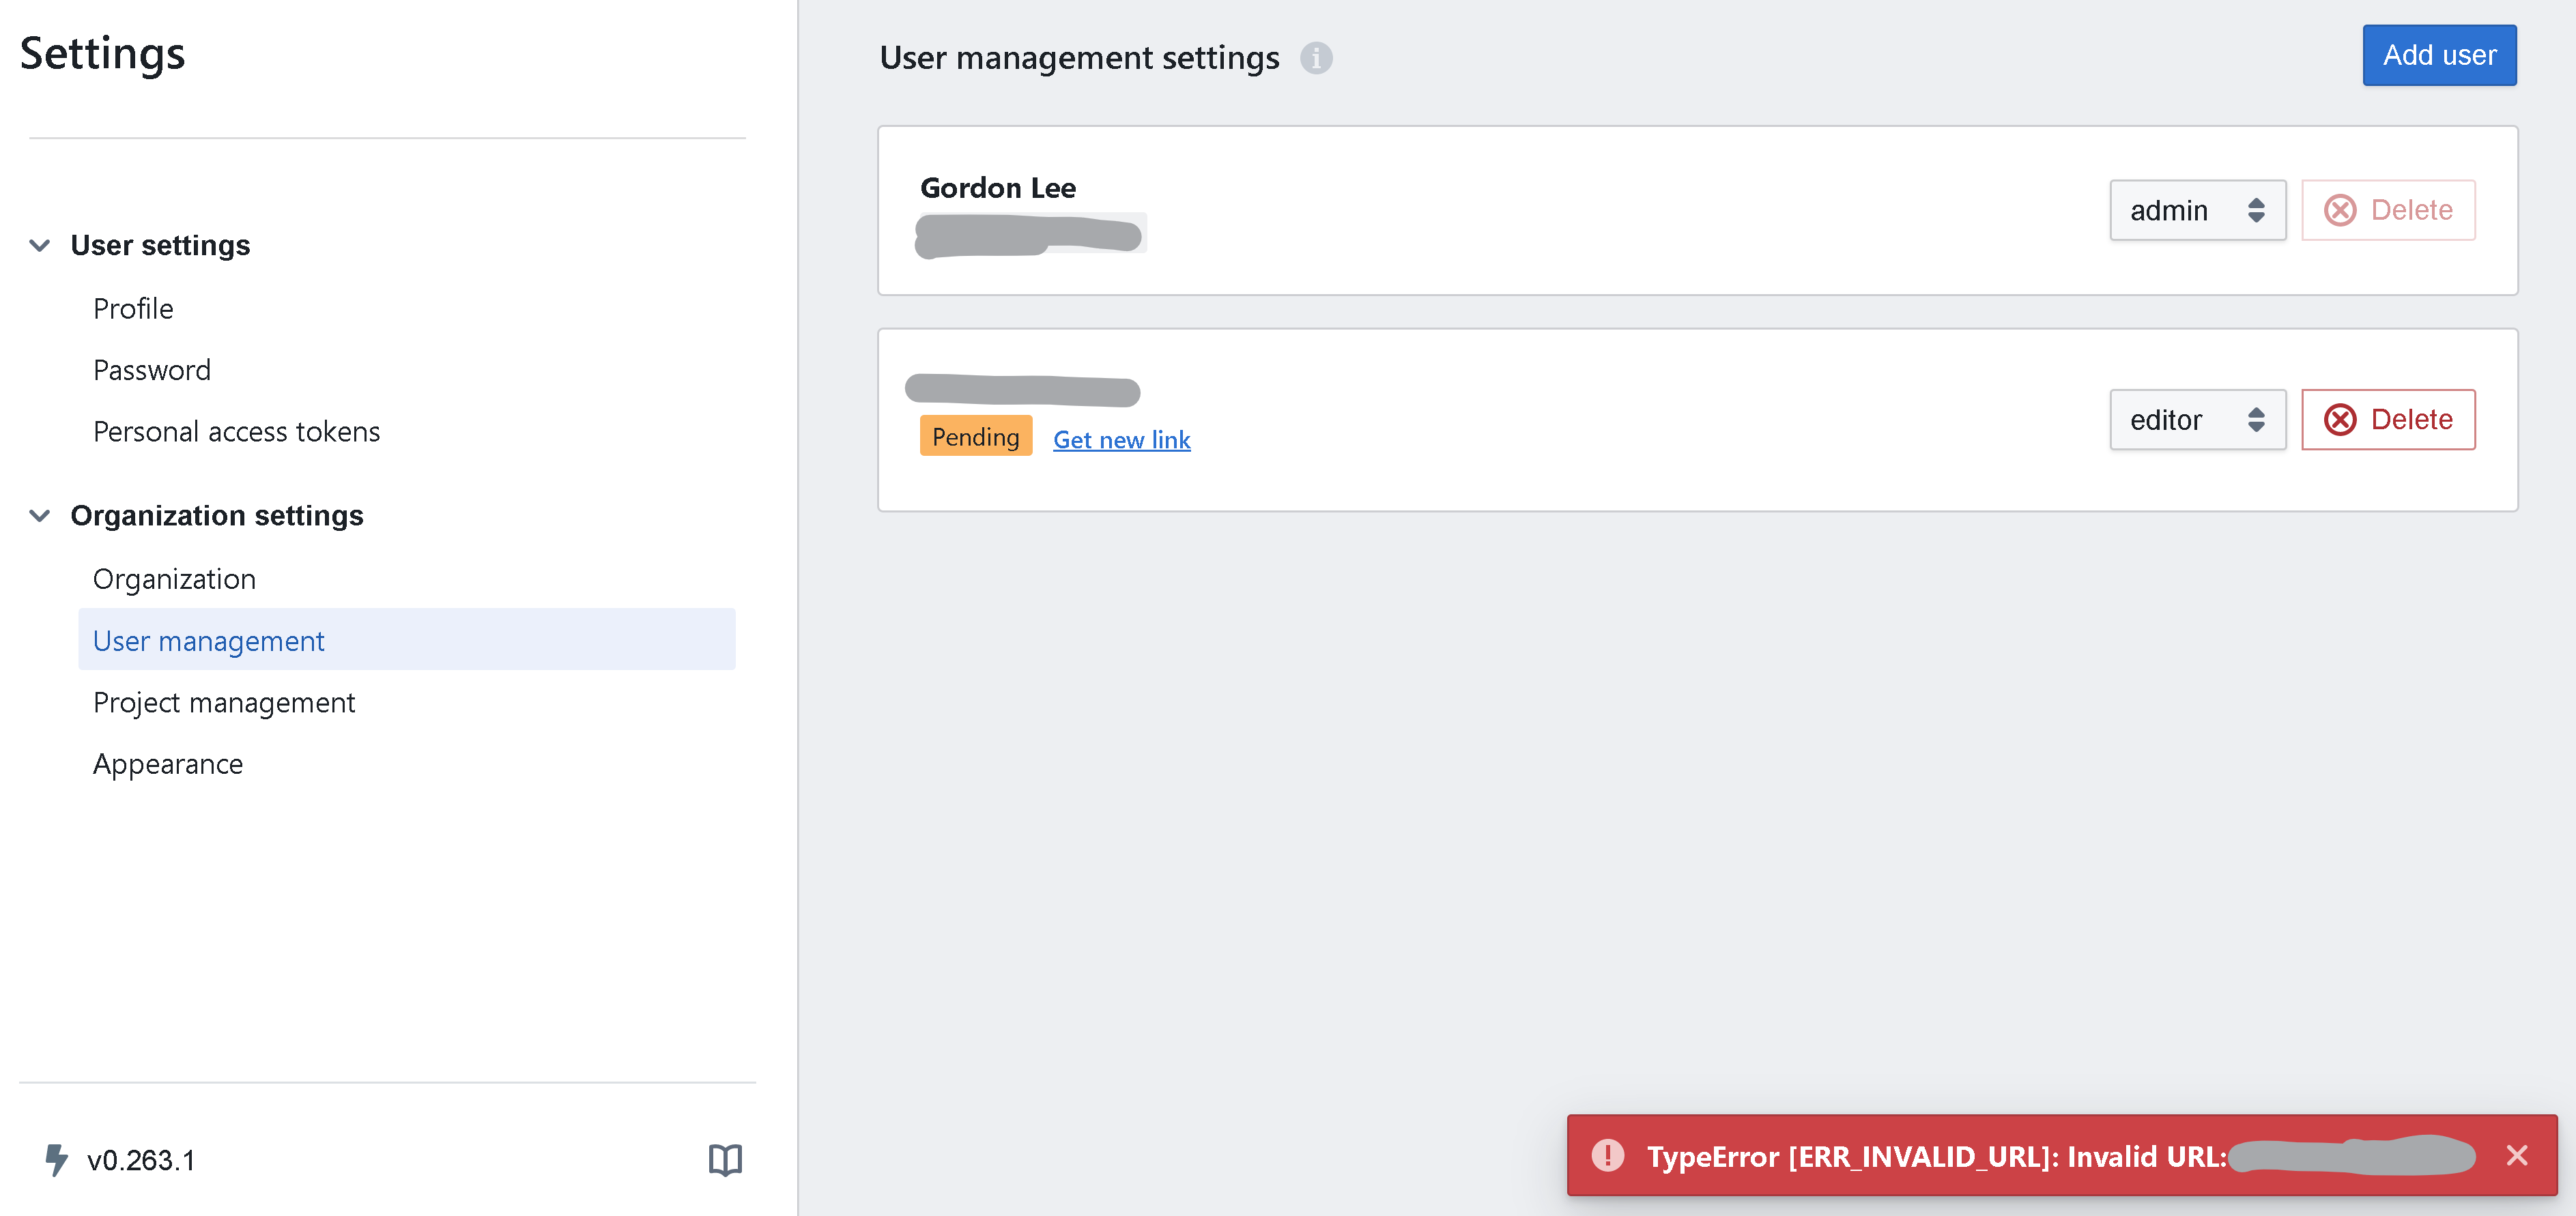Switch to Project management settings
2576x1216 pixels.
click(x=223, y=702)
